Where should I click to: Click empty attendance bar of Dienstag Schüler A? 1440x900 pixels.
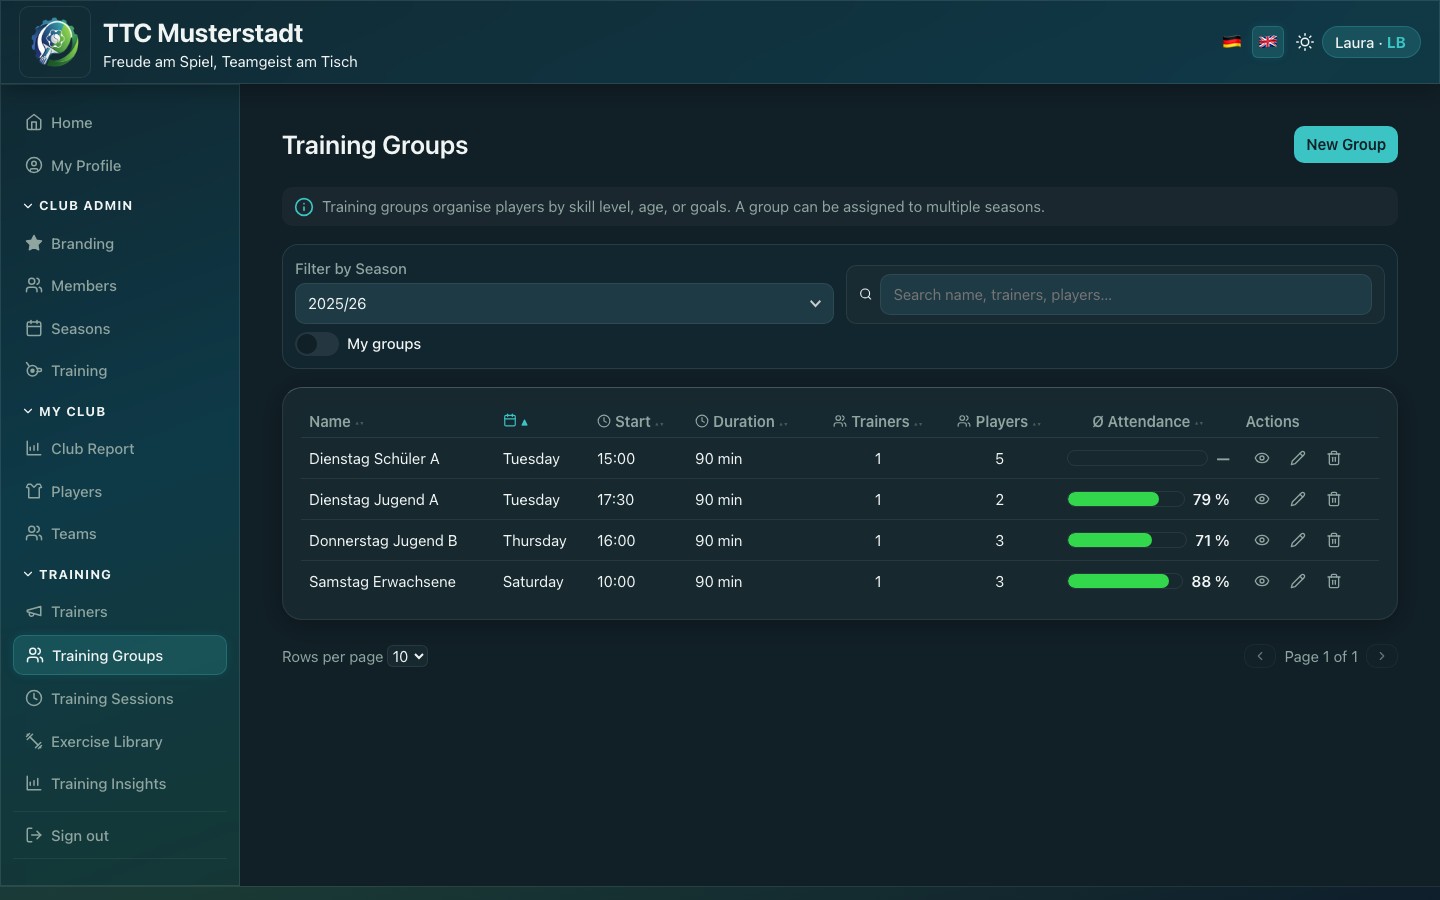click(x=1137, y=458)
